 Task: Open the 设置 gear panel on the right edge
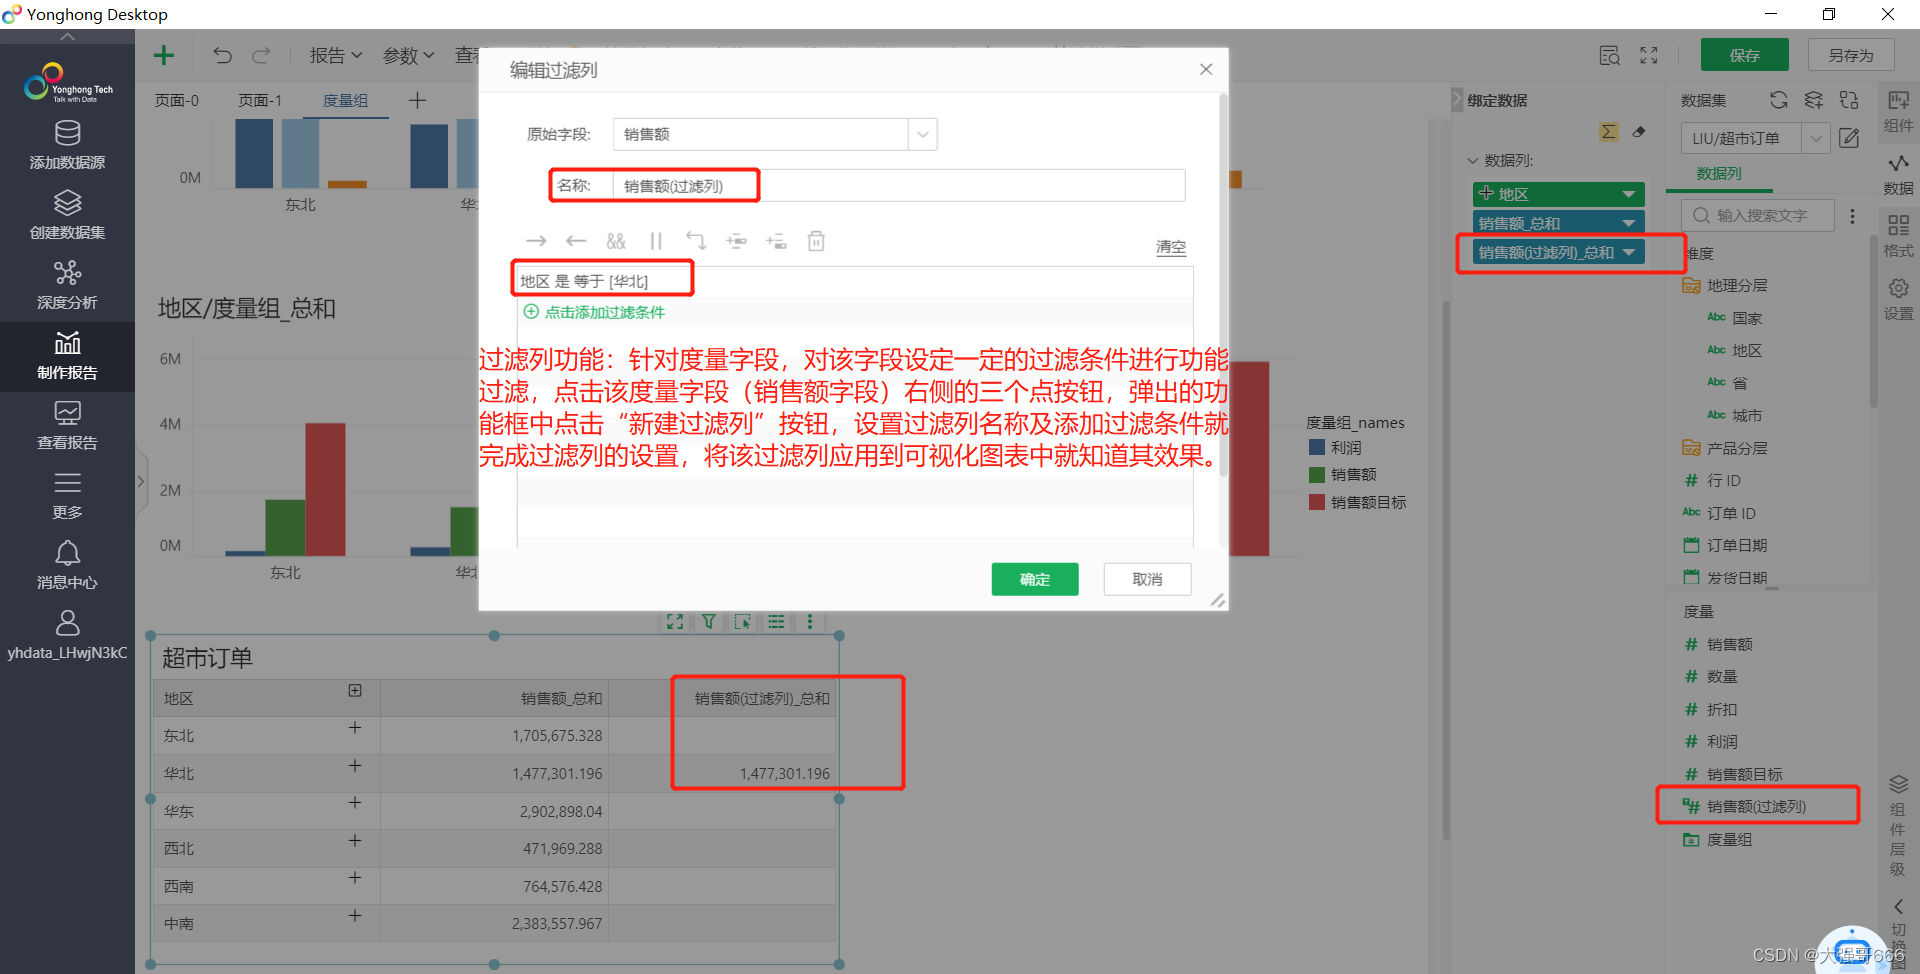pos(1898,299)
